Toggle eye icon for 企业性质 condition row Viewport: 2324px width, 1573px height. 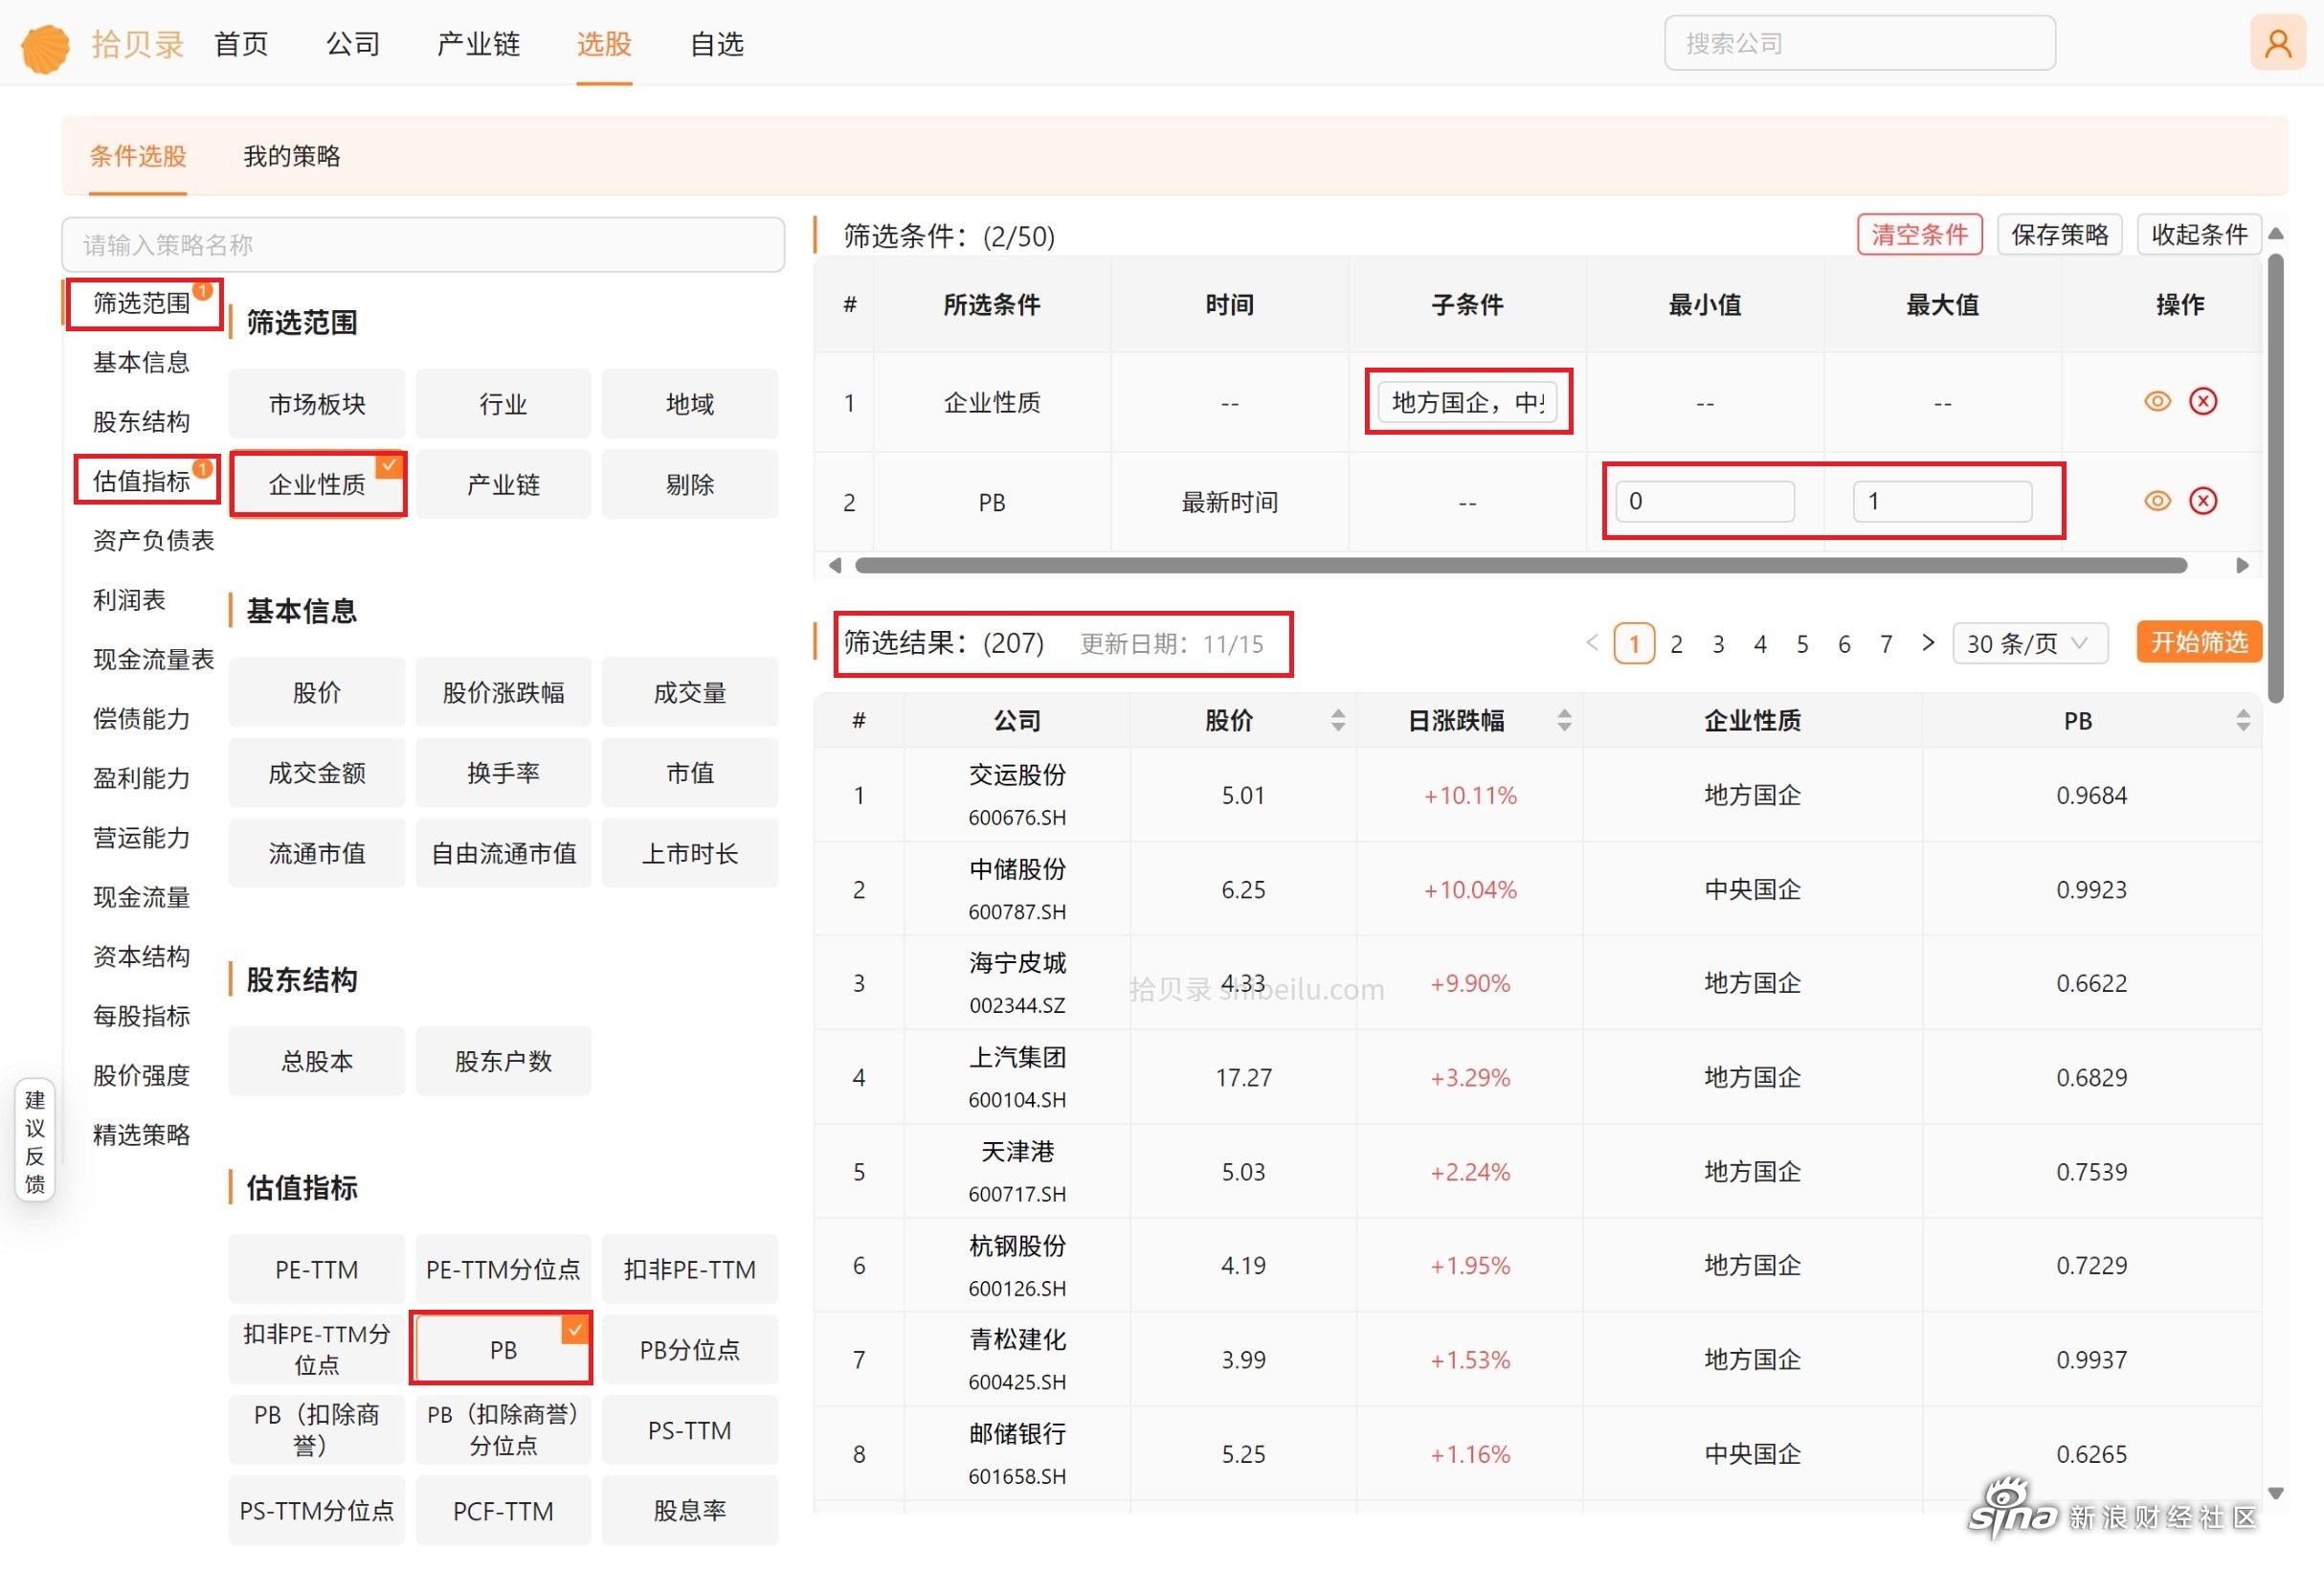point(2157,402)
